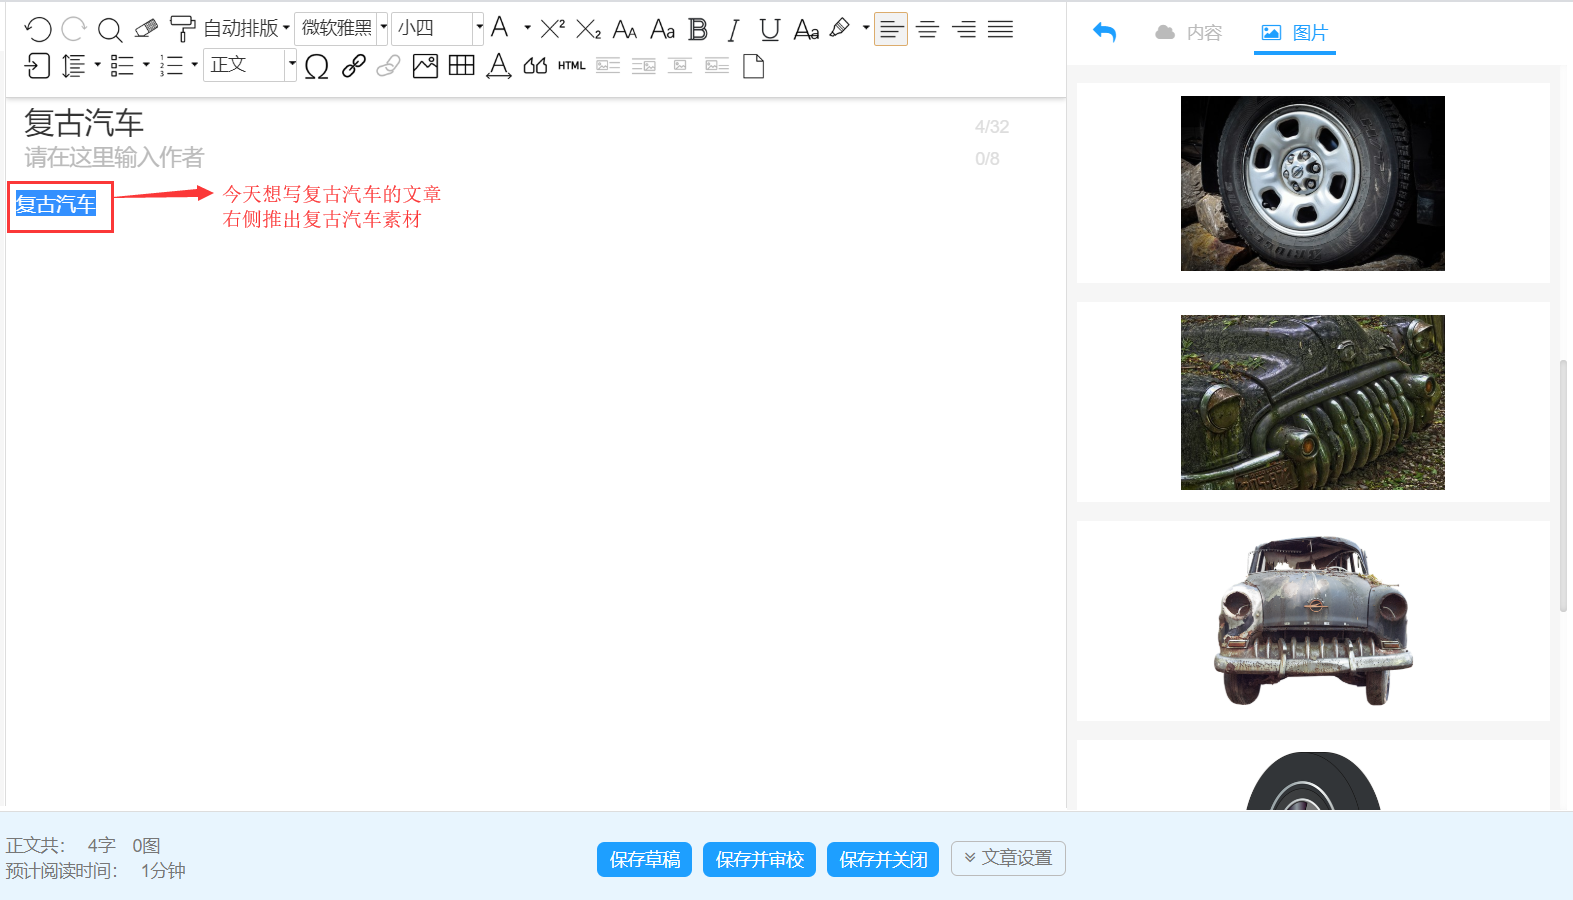The height and width of the screenshot is (900, 1573).
Task: Click the blank page icon
Action: pos(754,66)
